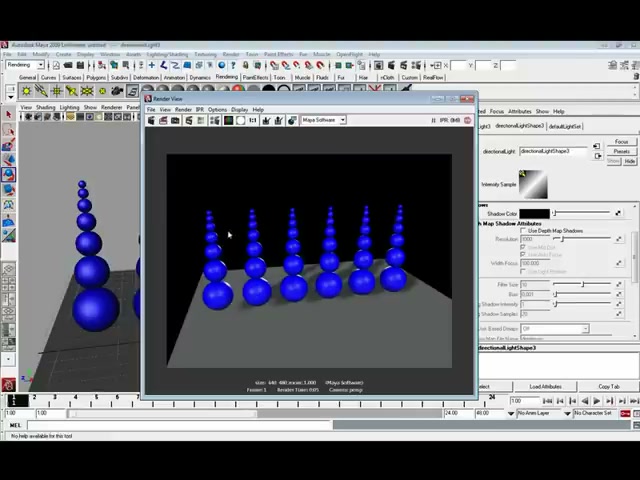Click the Go to output connection icon
The image size is (640, 480).
pyautogui.click(x=598, y=156)
